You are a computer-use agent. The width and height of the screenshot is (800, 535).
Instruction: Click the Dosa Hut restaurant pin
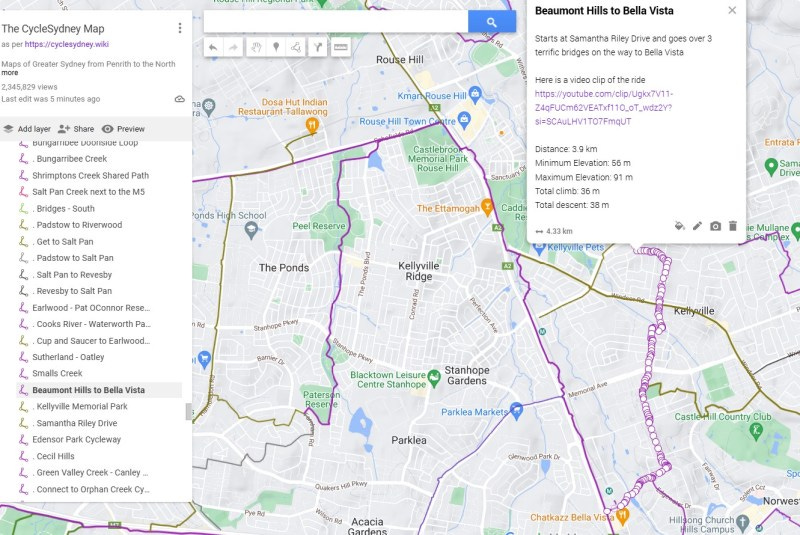tap(312, 124)
